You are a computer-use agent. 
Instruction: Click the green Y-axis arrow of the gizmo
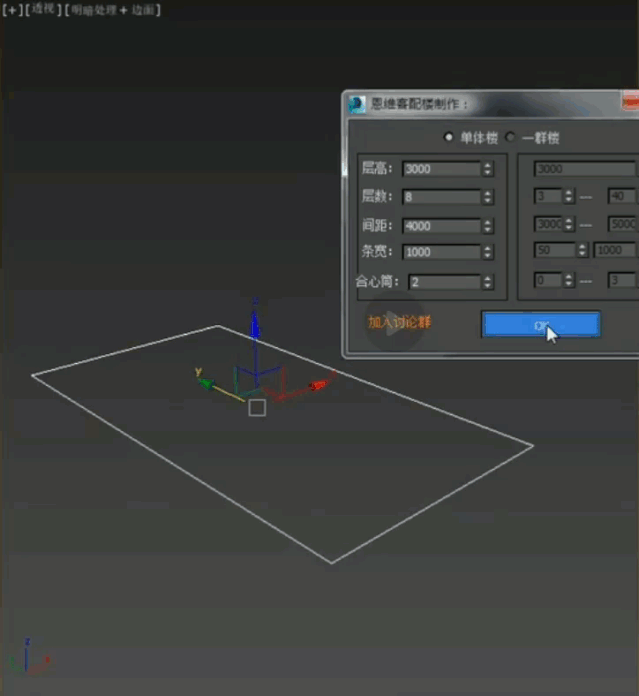[x=205, y=383]
